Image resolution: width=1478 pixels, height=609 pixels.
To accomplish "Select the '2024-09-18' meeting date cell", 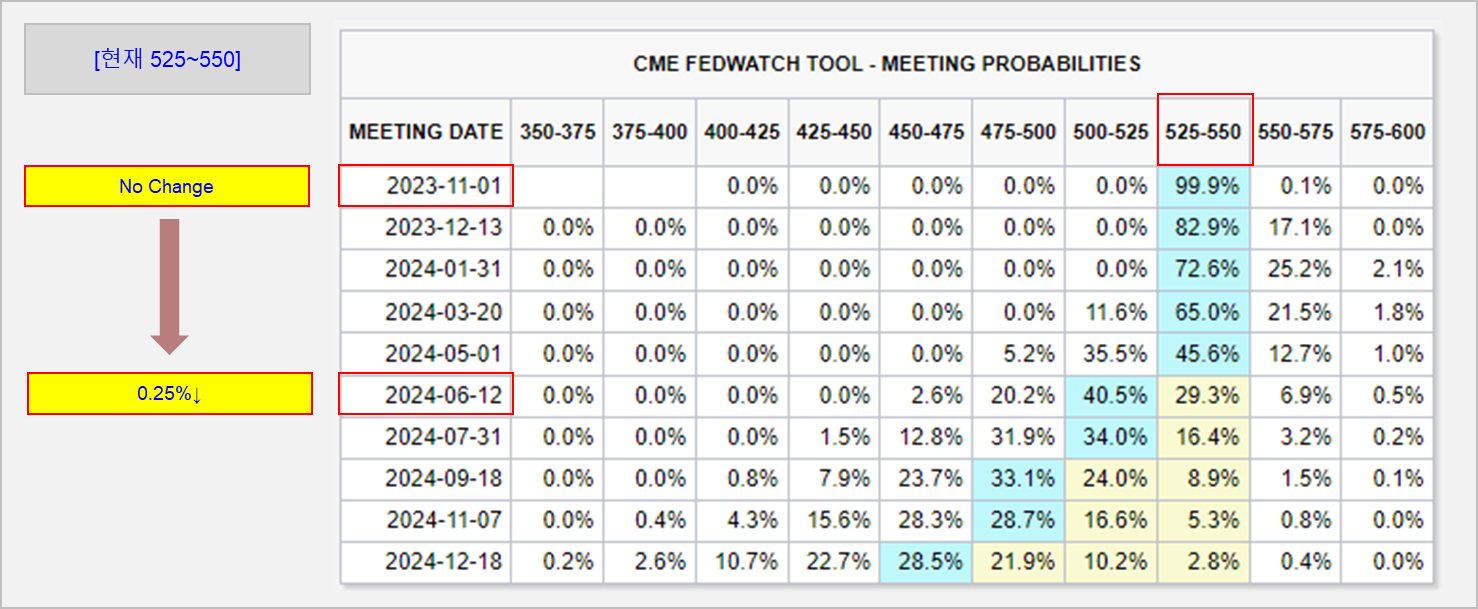I will [426, 479].
